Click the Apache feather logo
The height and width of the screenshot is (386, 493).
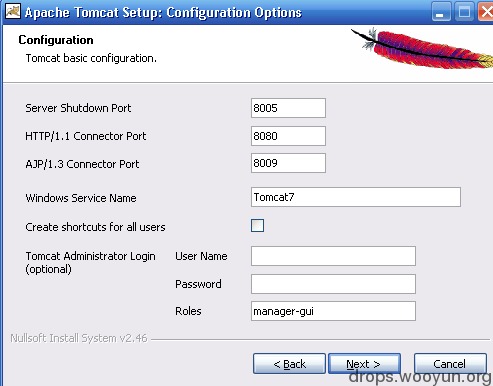pyautogui.click(x=422, y=49)
